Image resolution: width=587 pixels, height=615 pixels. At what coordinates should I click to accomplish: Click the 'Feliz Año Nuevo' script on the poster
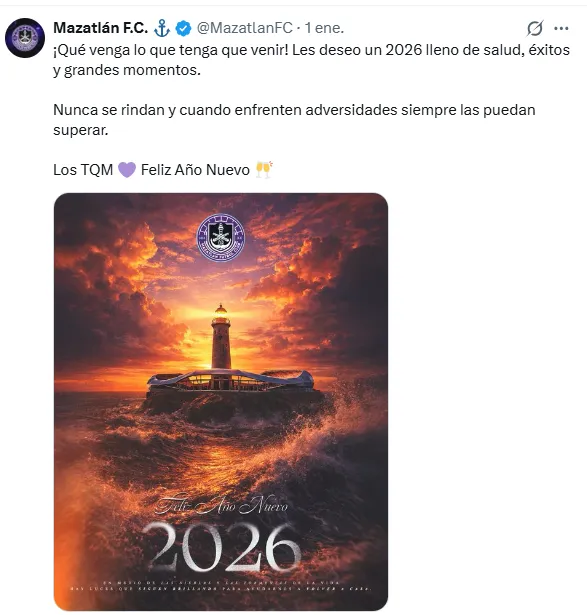[x=221, y=506]
